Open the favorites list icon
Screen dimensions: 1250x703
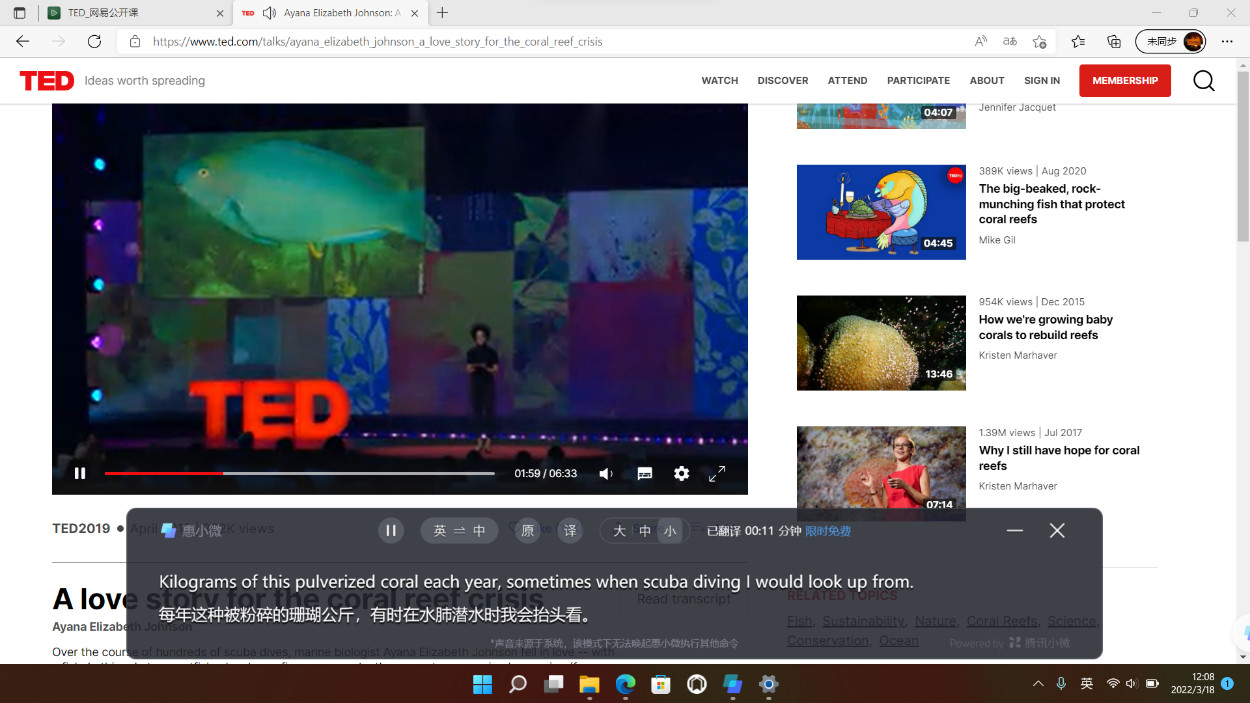[1078, 41]
